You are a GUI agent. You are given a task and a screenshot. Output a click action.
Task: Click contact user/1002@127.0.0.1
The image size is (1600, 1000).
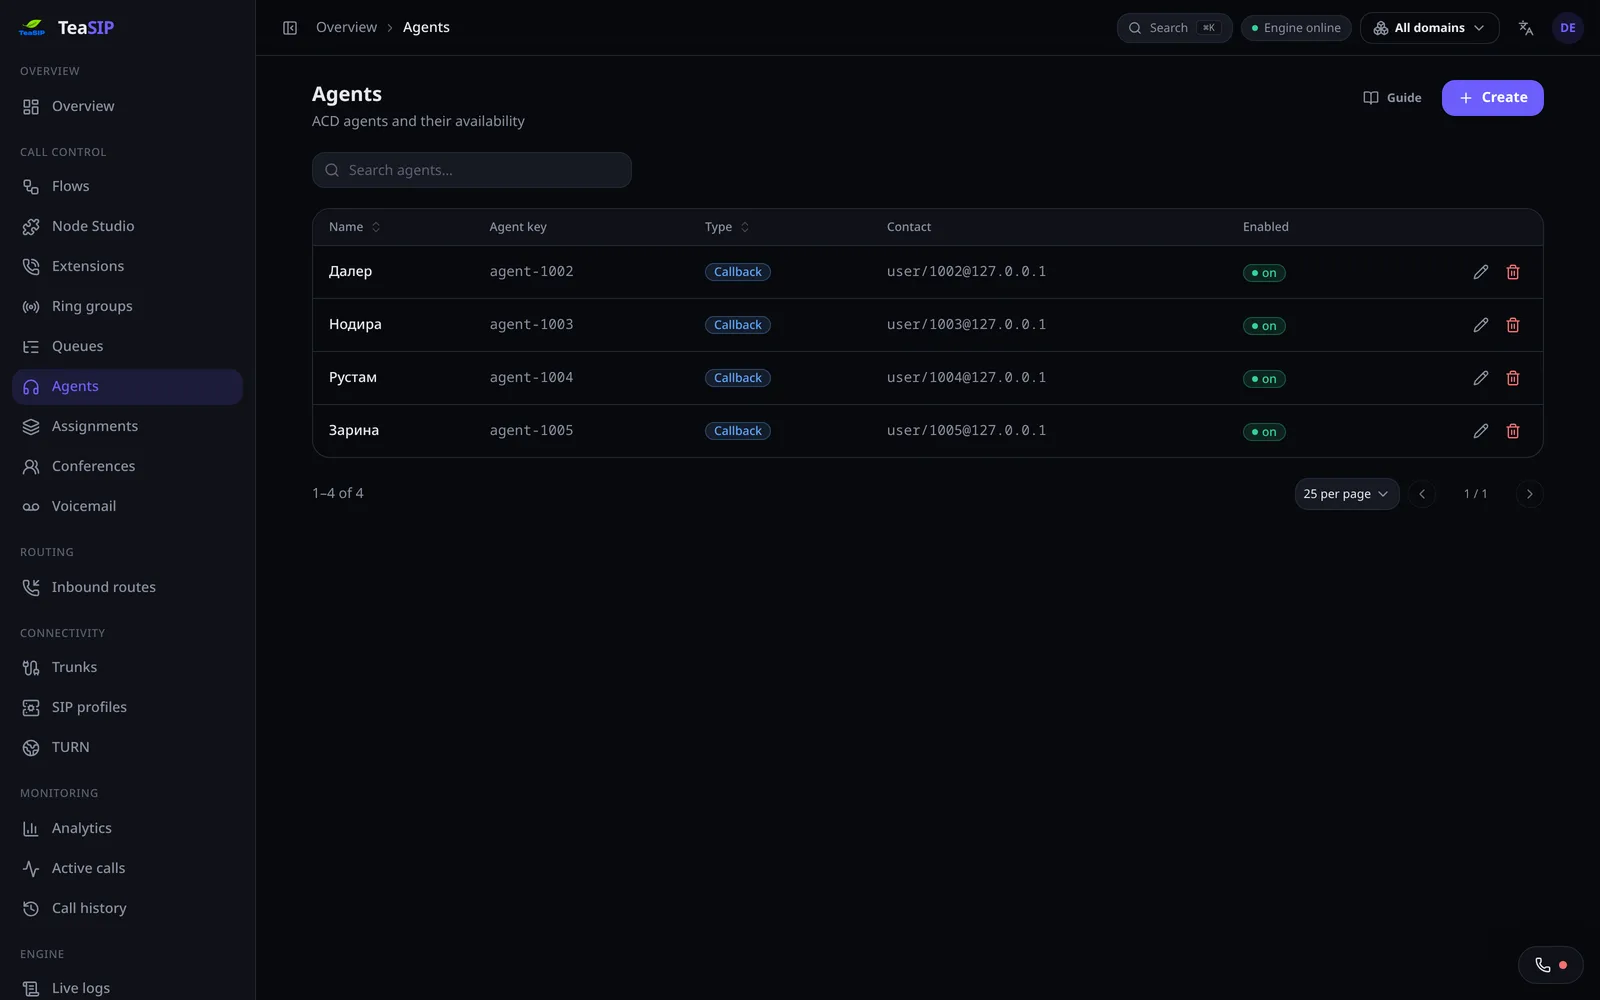[966, 272]
